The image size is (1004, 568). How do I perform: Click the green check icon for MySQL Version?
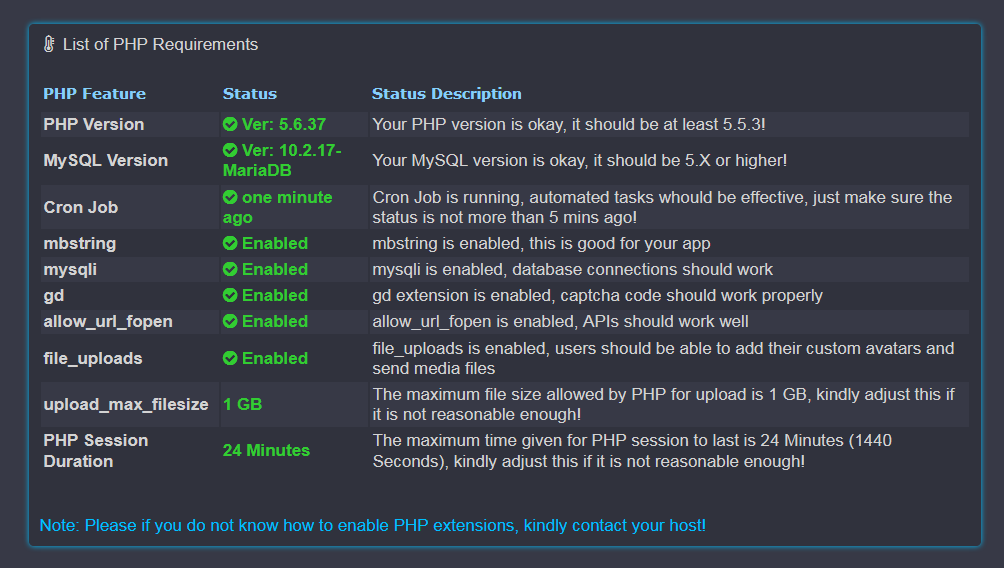click(x=230, y=150)
